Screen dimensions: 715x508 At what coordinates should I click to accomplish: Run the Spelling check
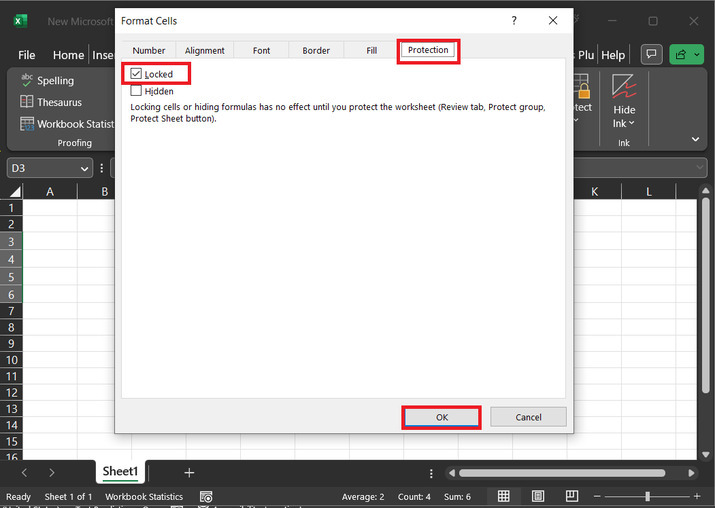pyautogui.click(x=47, y=80)
